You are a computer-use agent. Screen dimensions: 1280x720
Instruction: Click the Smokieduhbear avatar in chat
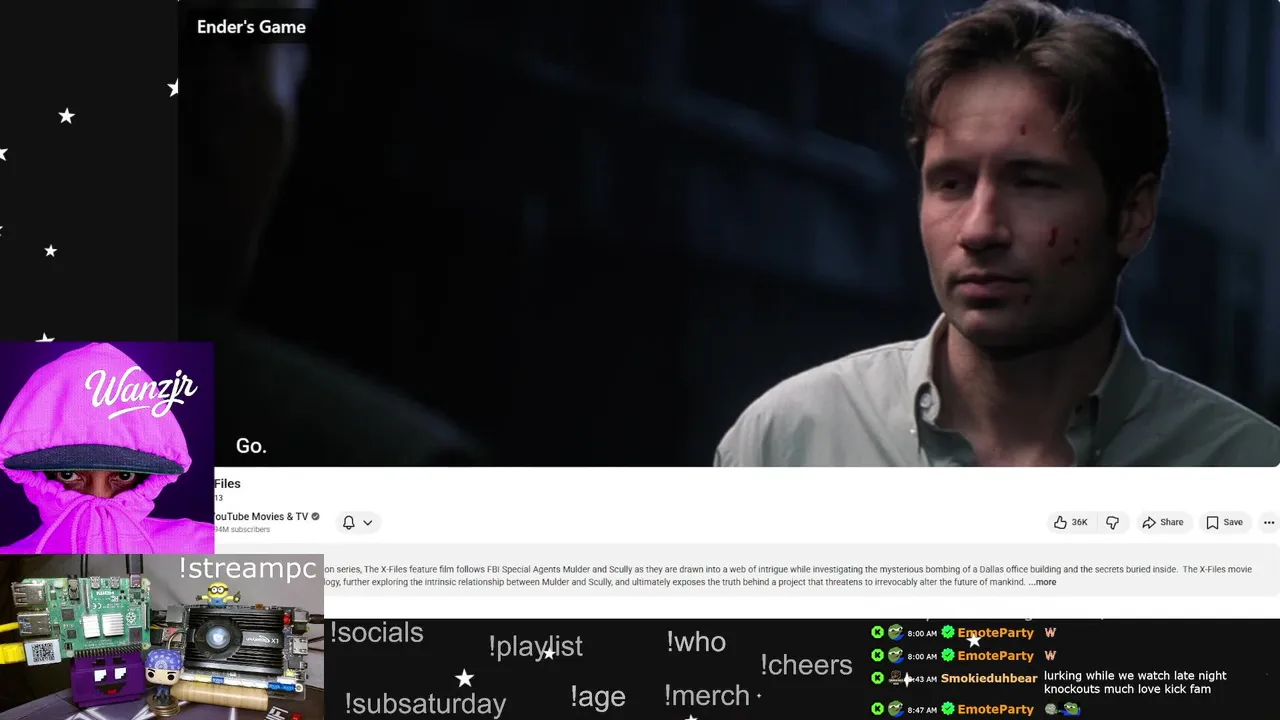[896, 679]
